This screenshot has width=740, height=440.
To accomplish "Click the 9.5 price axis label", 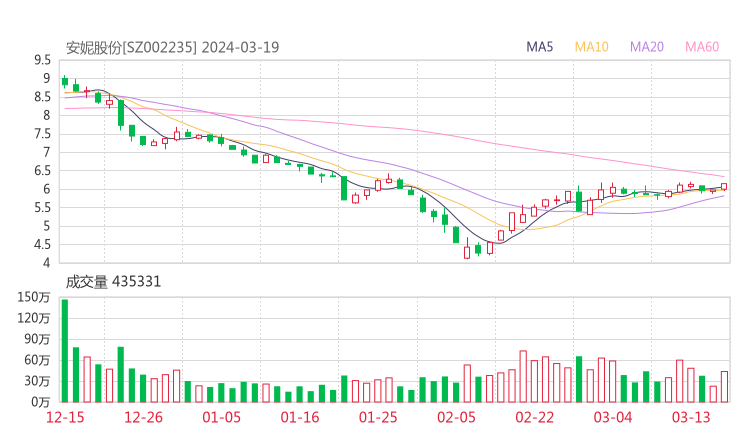I will tap(42, 60).
